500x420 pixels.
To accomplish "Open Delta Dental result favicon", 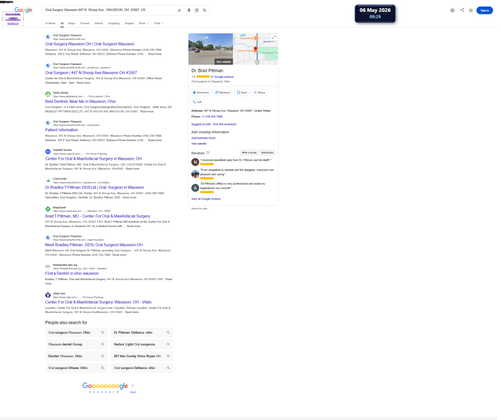I will 48,94.
